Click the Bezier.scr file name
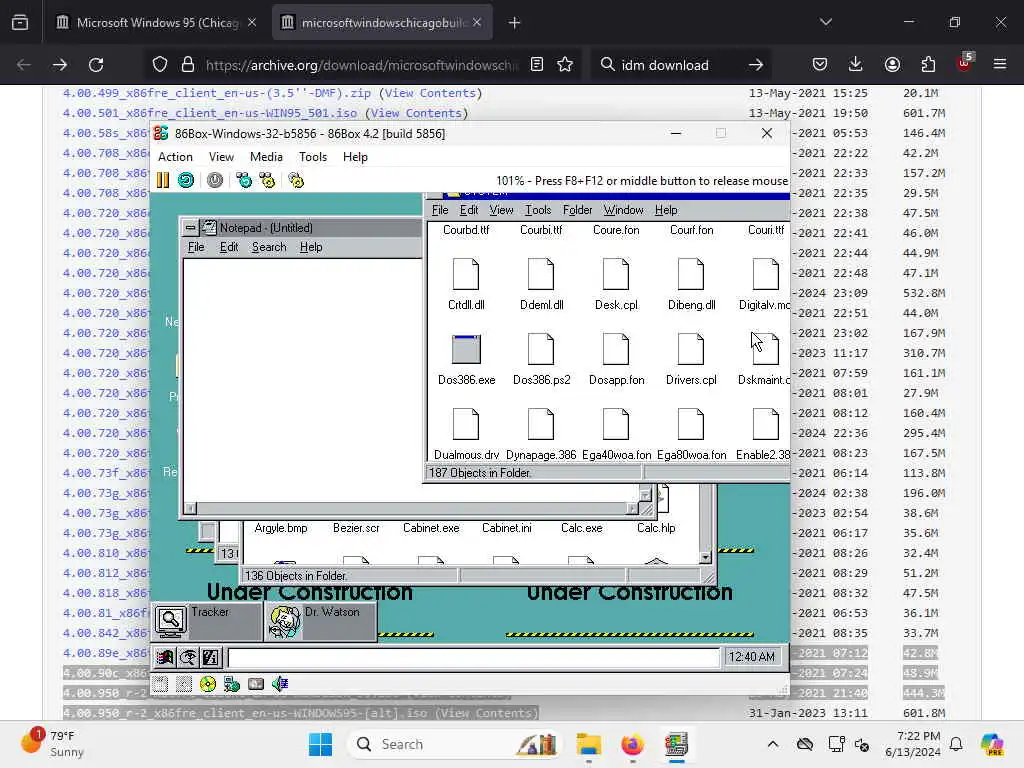1024x768 pixels. [x=356, y=528]
